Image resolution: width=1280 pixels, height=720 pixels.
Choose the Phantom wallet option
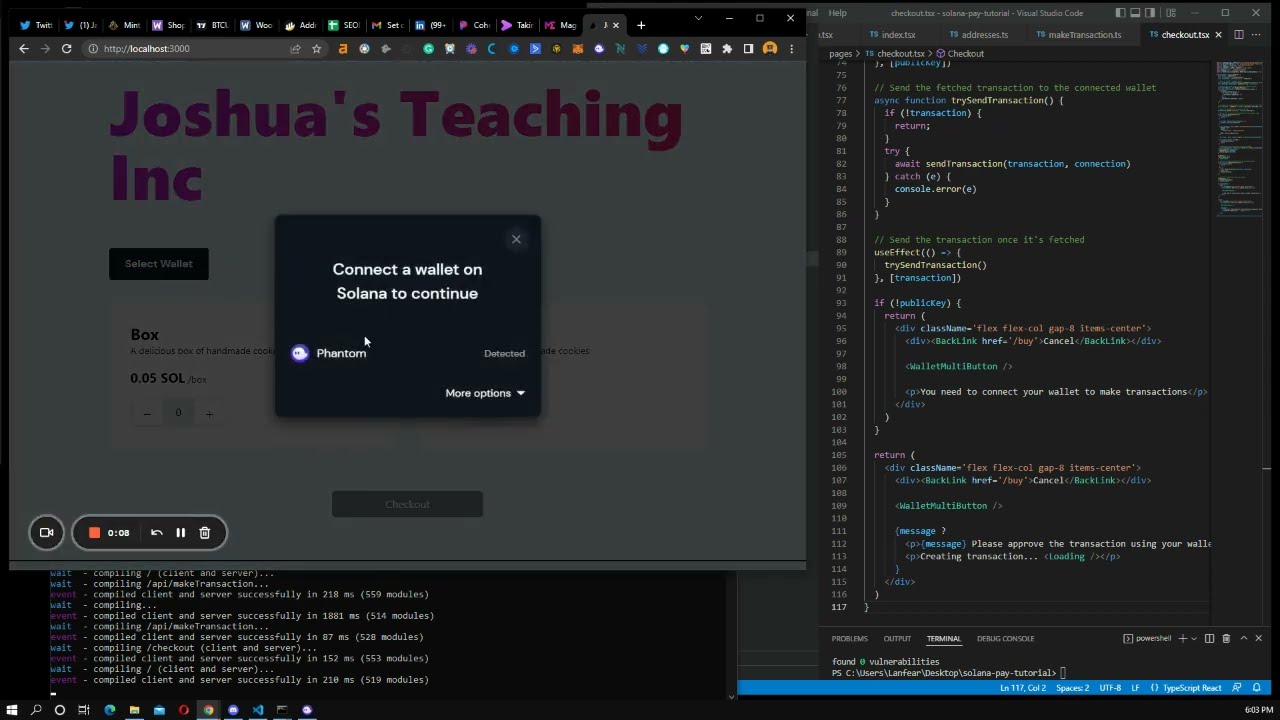pos(407,353)
